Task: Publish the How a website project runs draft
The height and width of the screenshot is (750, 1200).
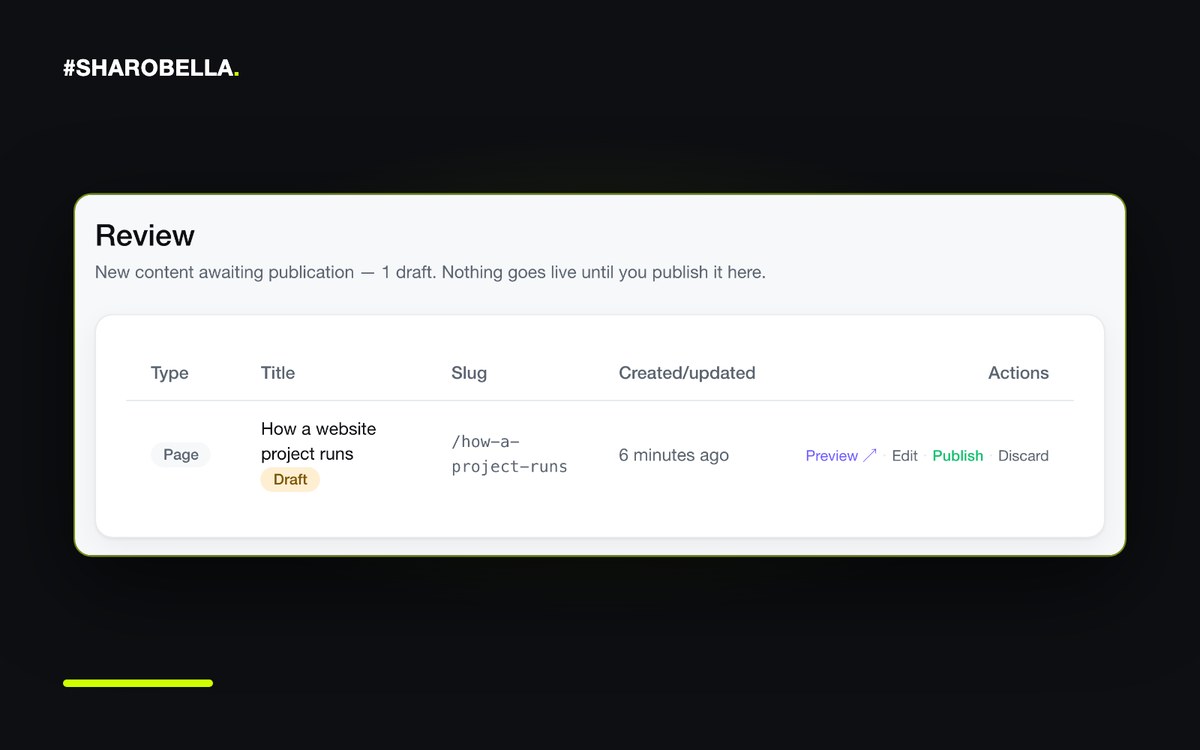Action: coord(958,455)
